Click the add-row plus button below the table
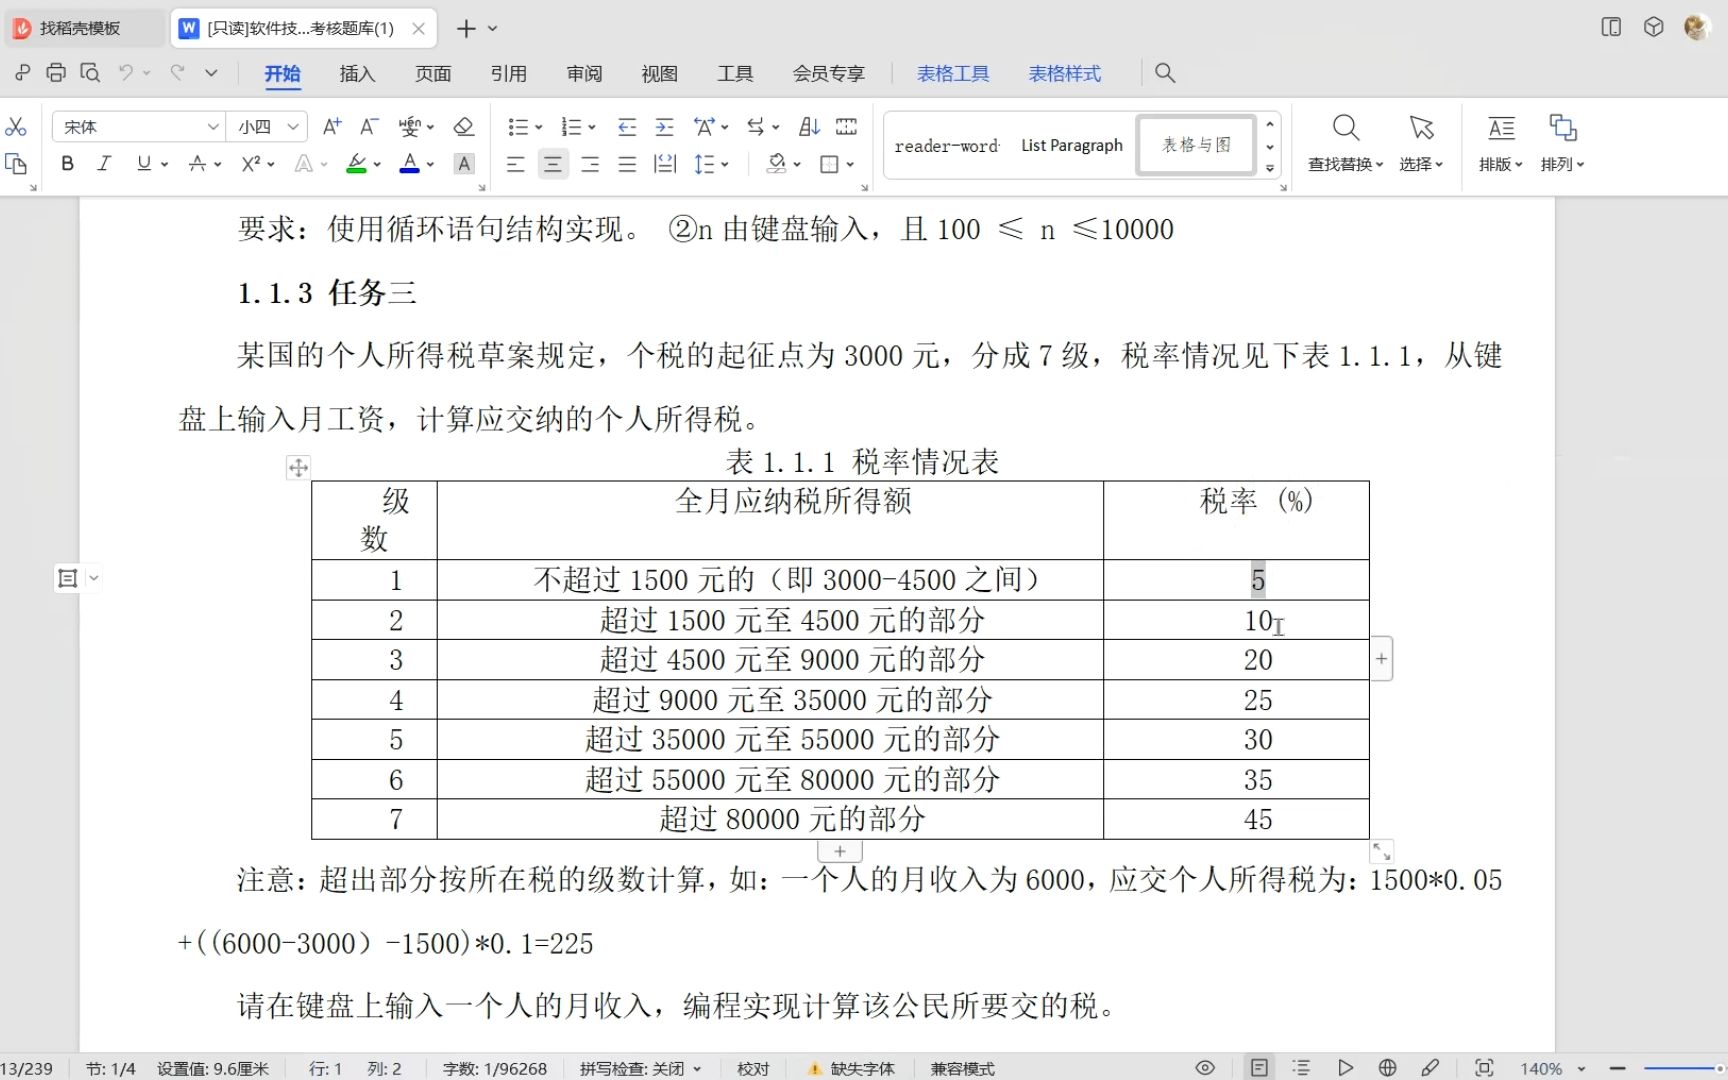The height and width of the screenshot is (1080, 1728). coord(839,850)
